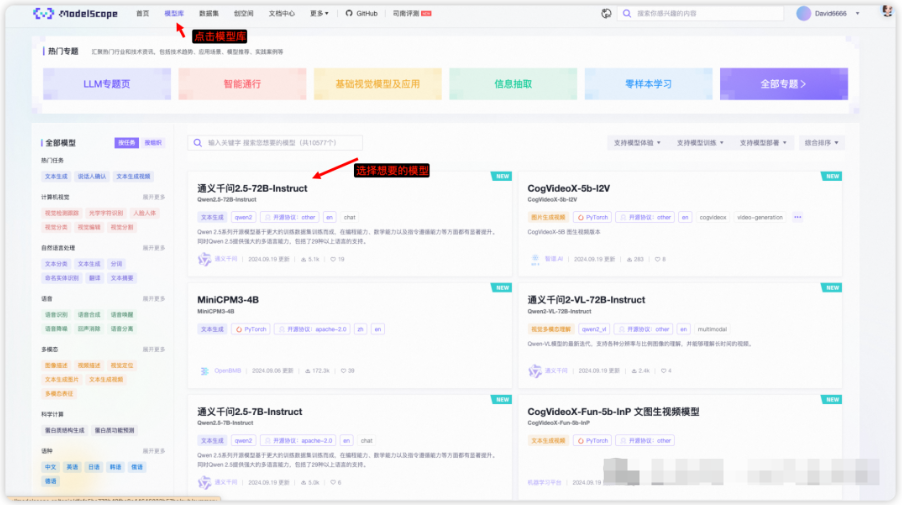
Task: Open the 通义千问2-VL-72B-Instruct model
Action: click(586, 300)
